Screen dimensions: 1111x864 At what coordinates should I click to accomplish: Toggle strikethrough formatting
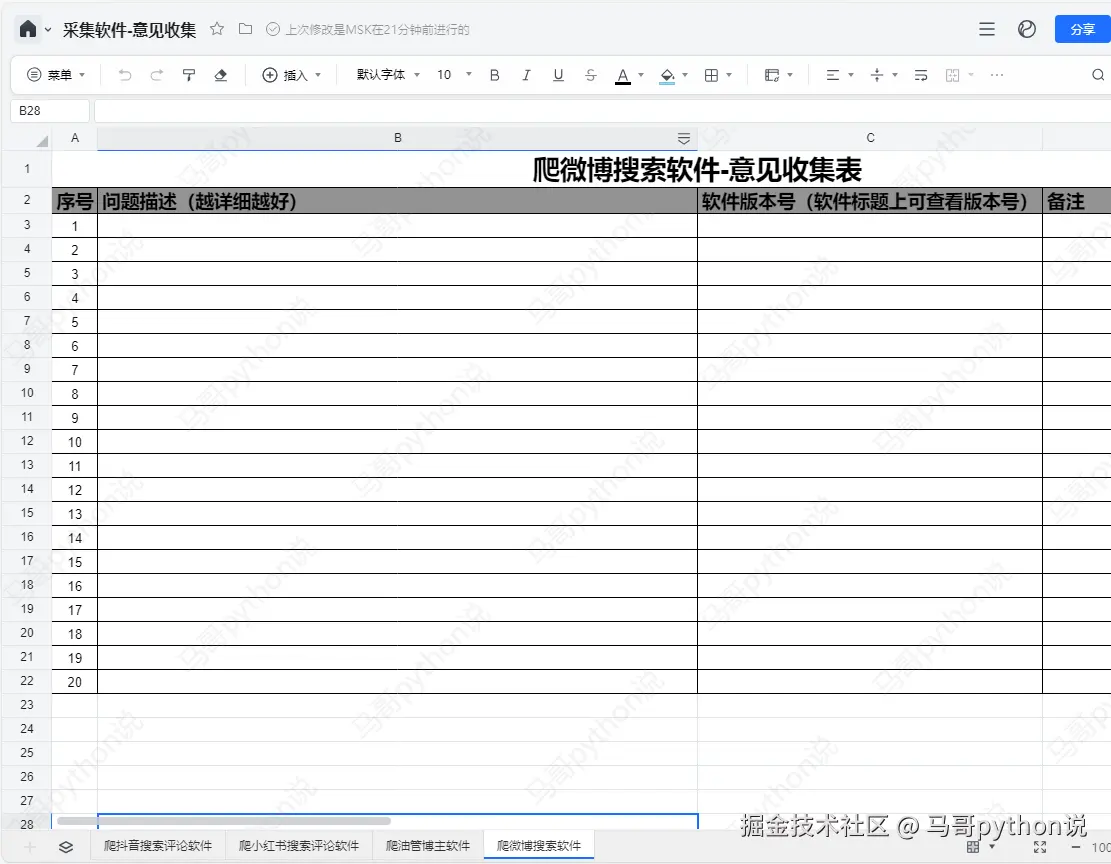(590, 74)
